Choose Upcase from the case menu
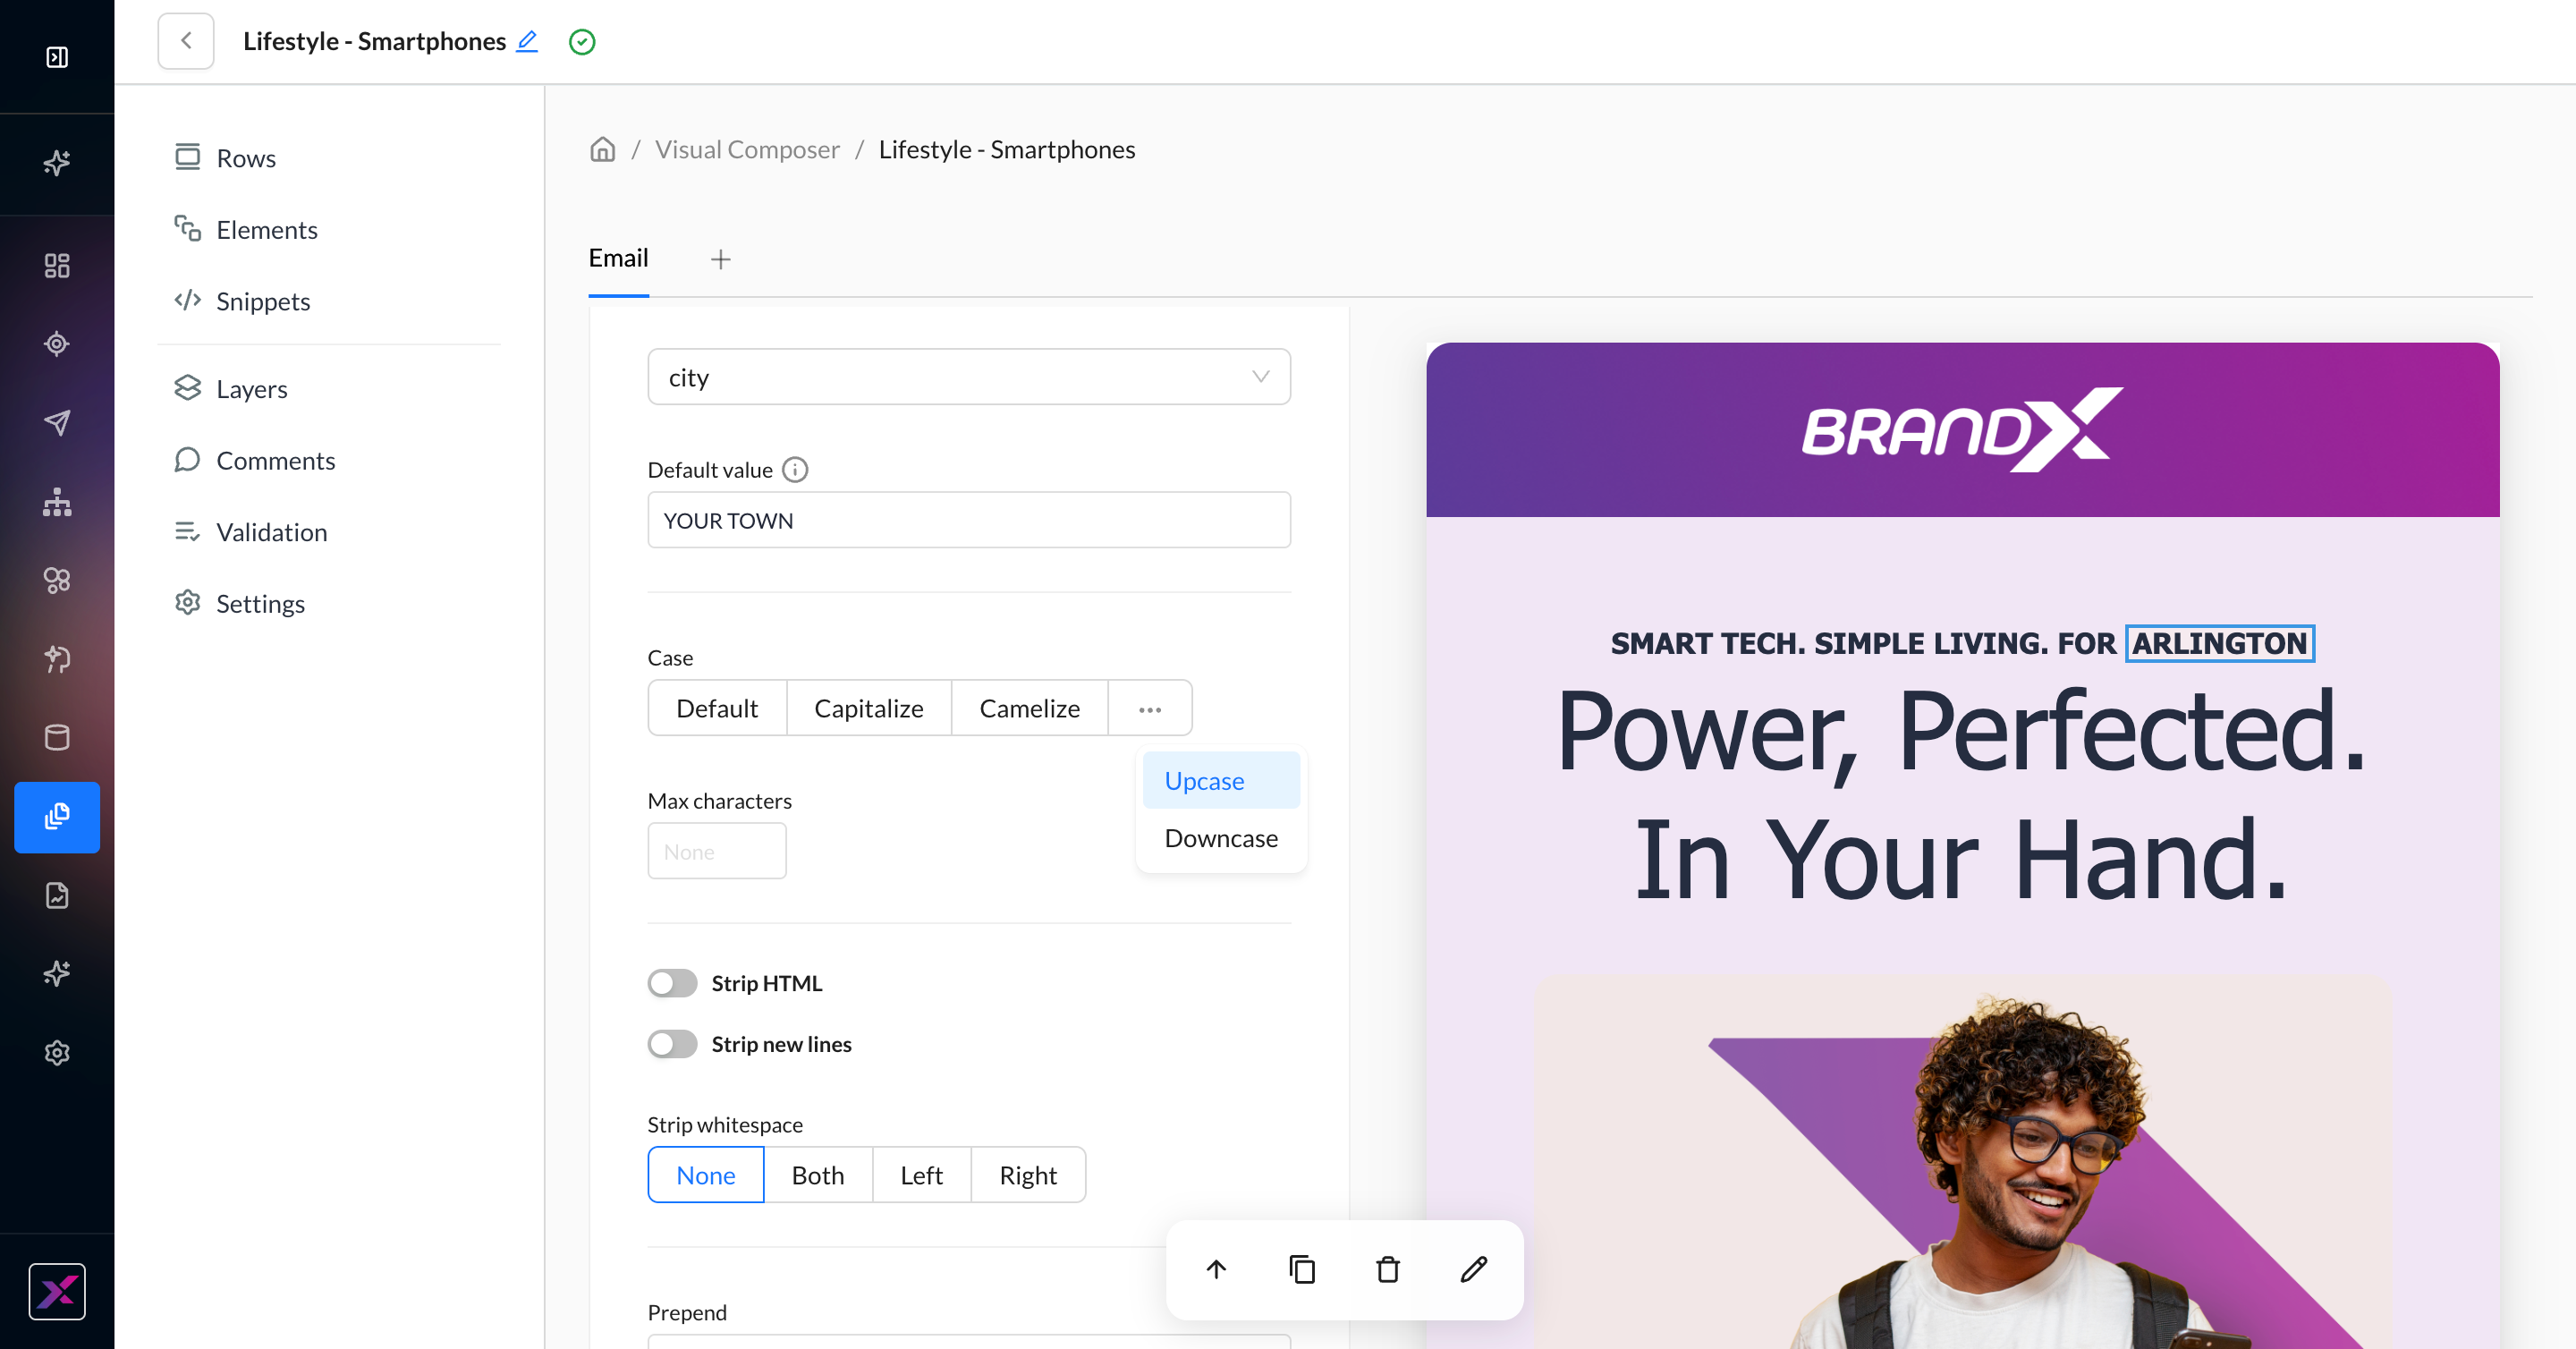 click(x=1221, y=780)
